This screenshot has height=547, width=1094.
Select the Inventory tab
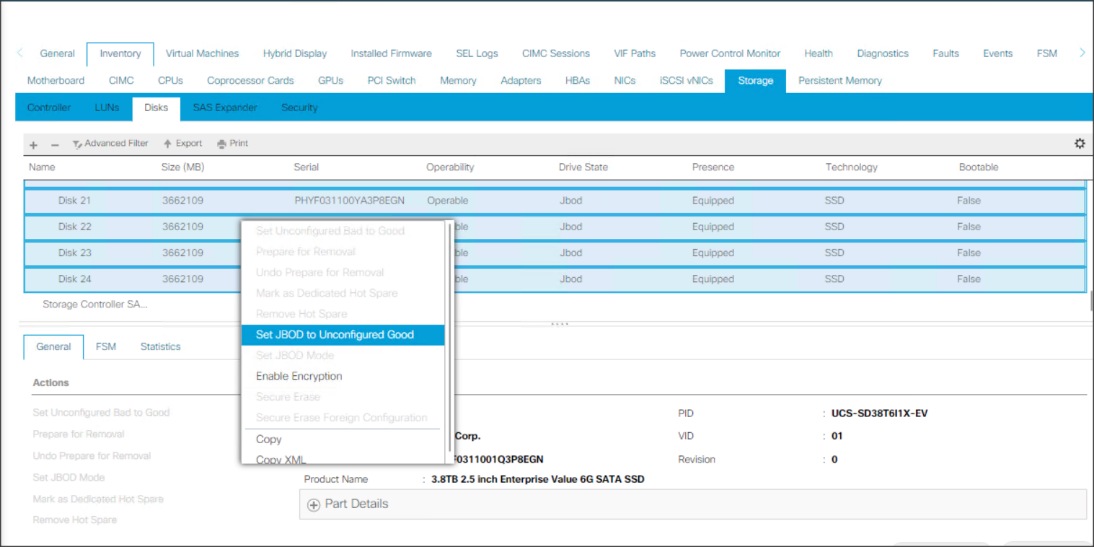(x=120, y=53)
